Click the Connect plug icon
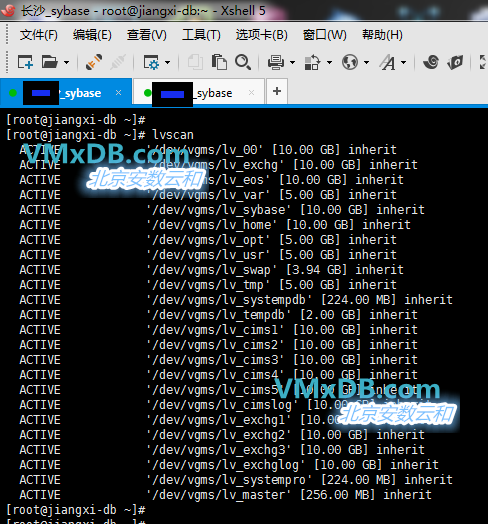 point(94,62)
